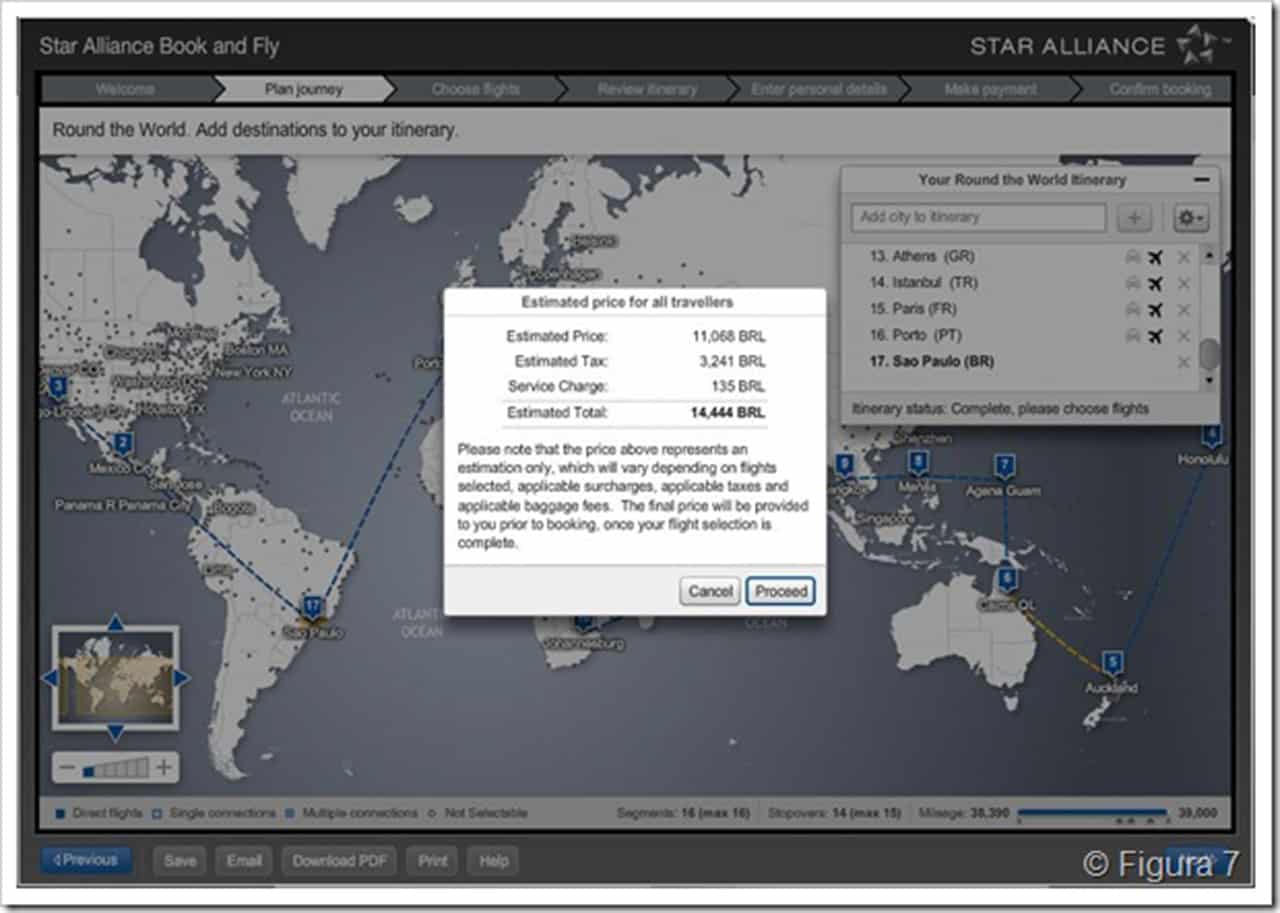This screenshot has width=1280, height=913.
Task: Click the itinerary list scroll-down arrow
Action: pyautogui.click(x=1209, y=381)
